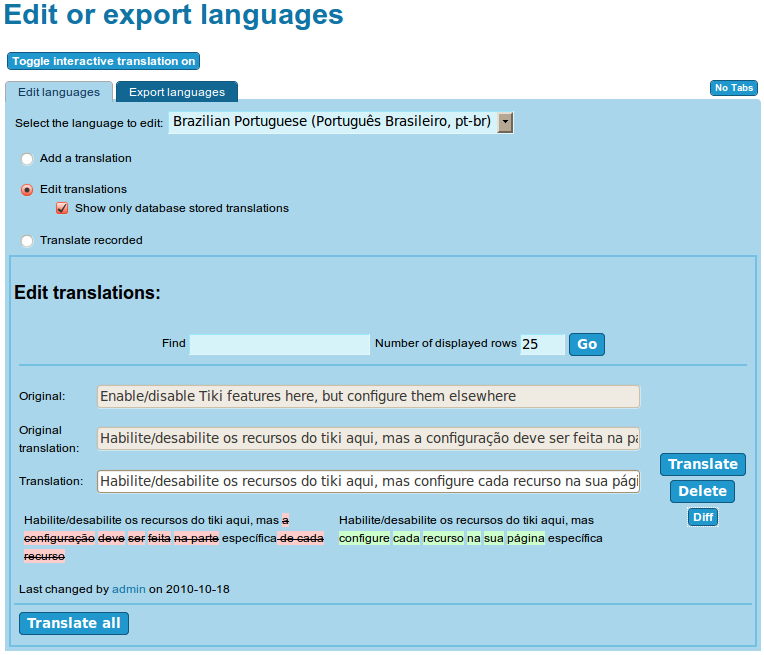Select the Edit translations radio option
Image resolution: width=764 pixels, height=655 pixels.
click(27, 190)
